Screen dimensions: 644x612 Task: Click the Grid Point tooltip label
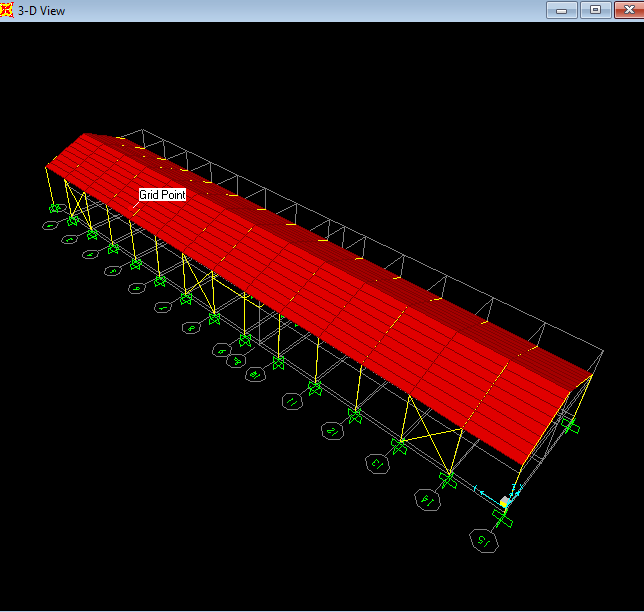(162, 195)
